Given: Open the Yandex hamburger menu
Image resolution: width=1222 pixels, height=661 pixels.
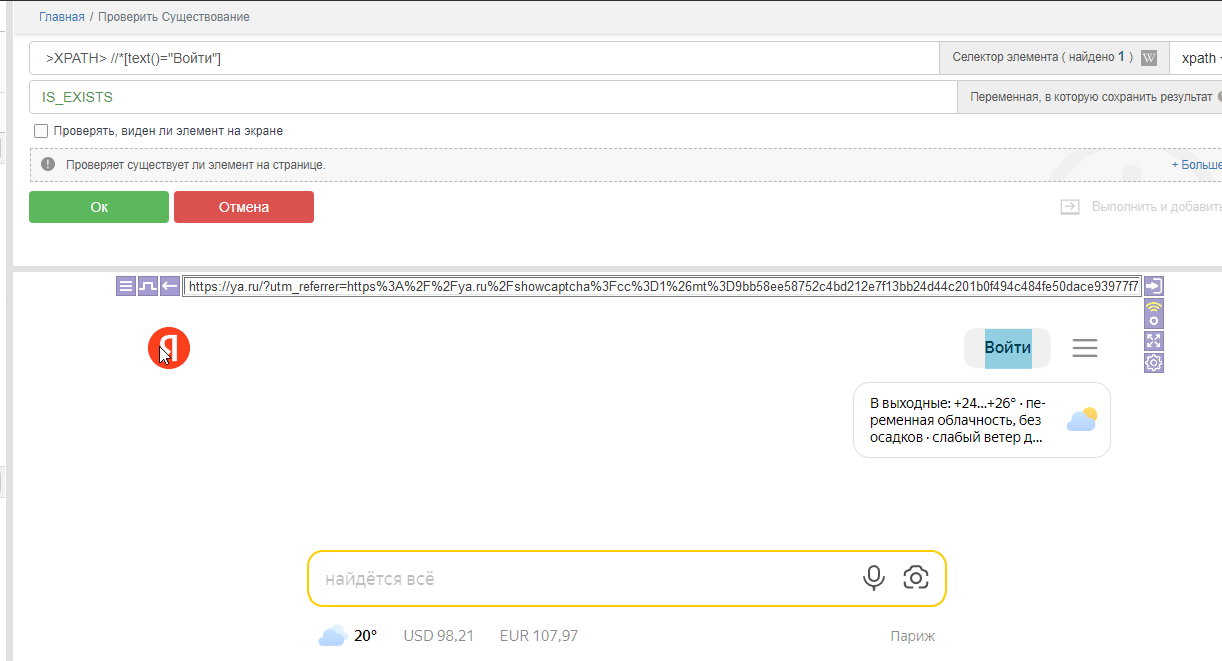Looking at the screenshot, I should click(x=1085, y=348).
